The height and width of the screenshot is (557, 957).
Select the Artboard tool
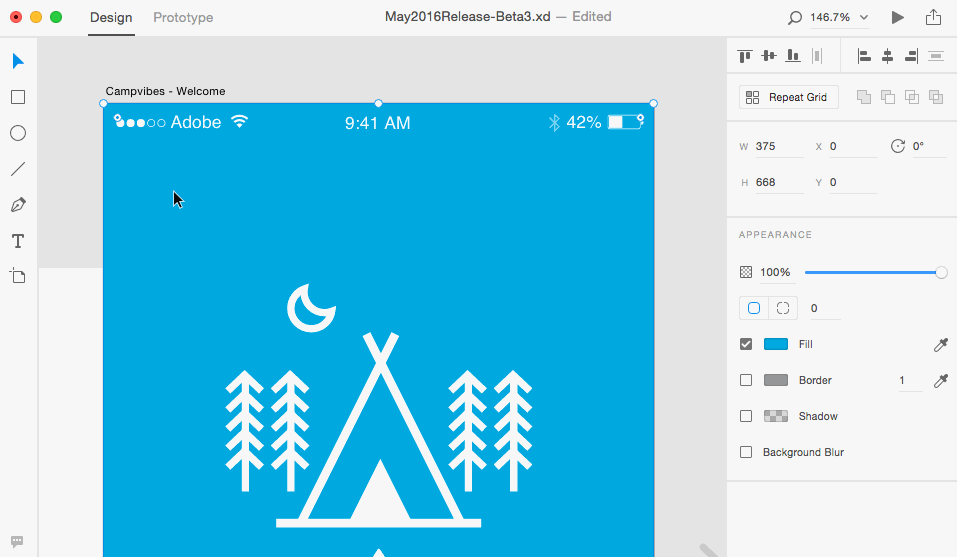(18, 276)
